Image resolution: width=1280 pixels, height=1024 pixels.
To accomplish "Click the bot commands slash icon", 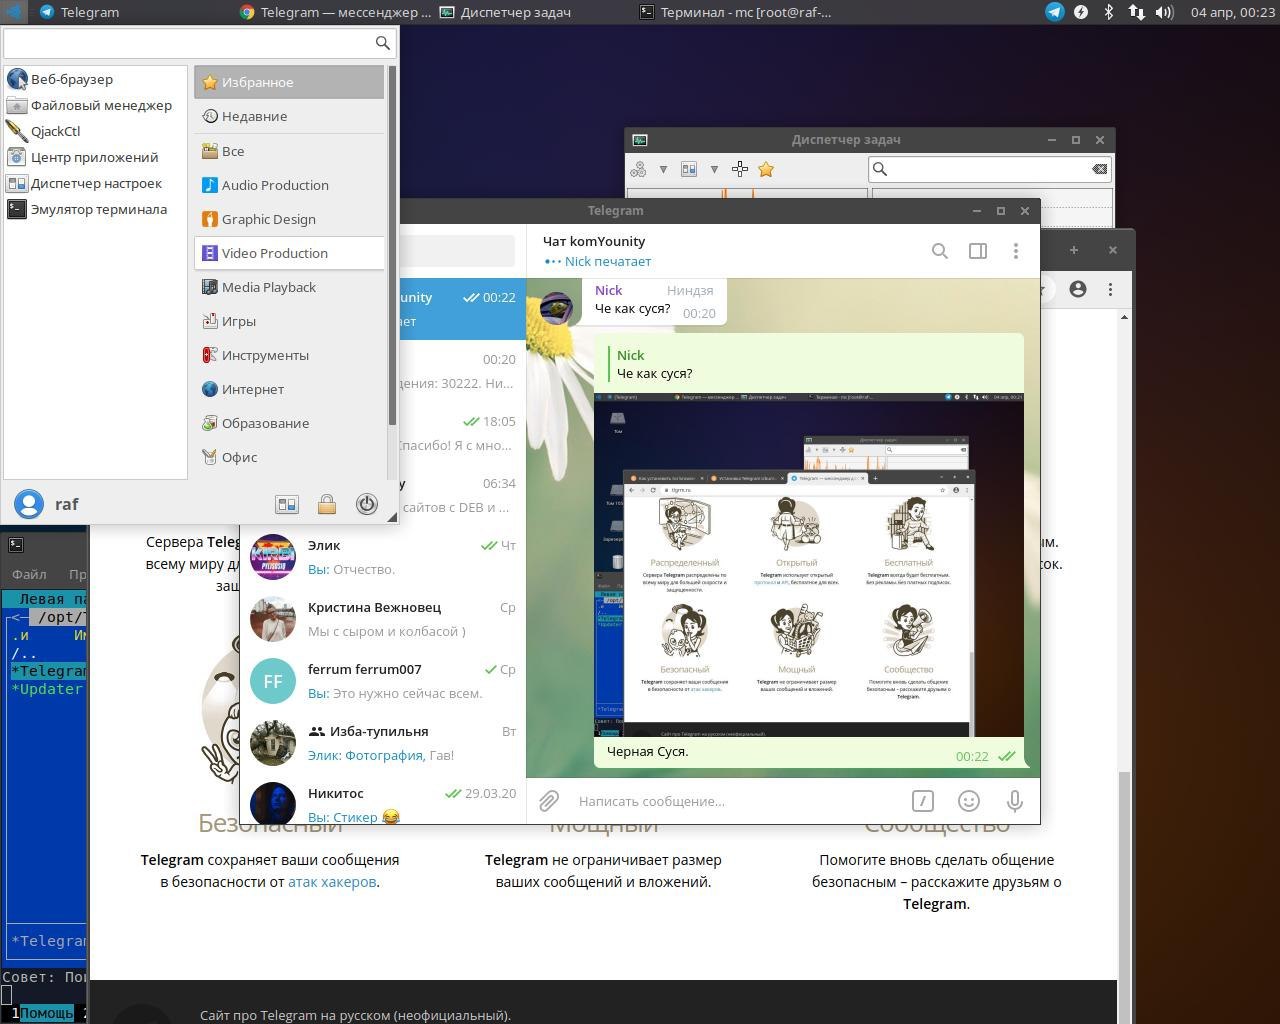I will [x=923, y=801].
